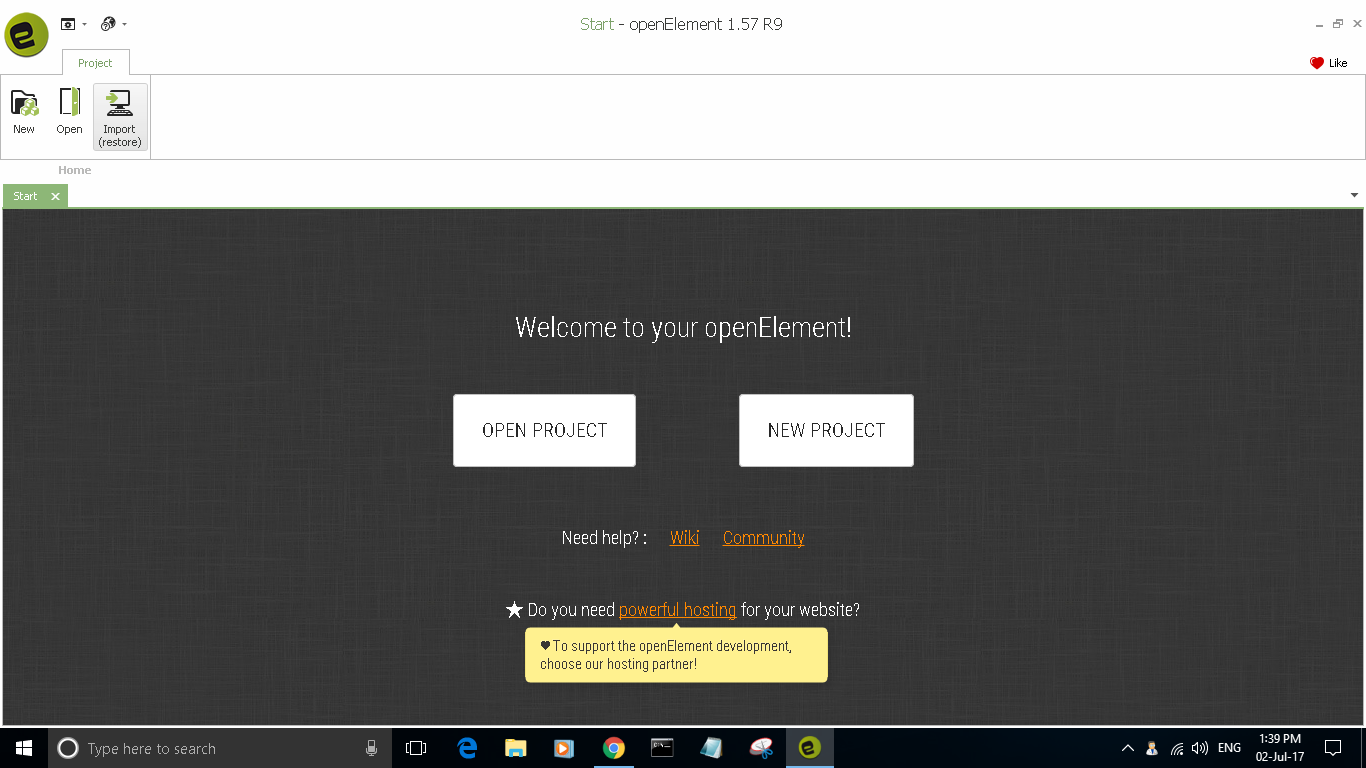1366x768 pixels.
Task: Open the globe language icon in title bar
Action: (108, 23)
